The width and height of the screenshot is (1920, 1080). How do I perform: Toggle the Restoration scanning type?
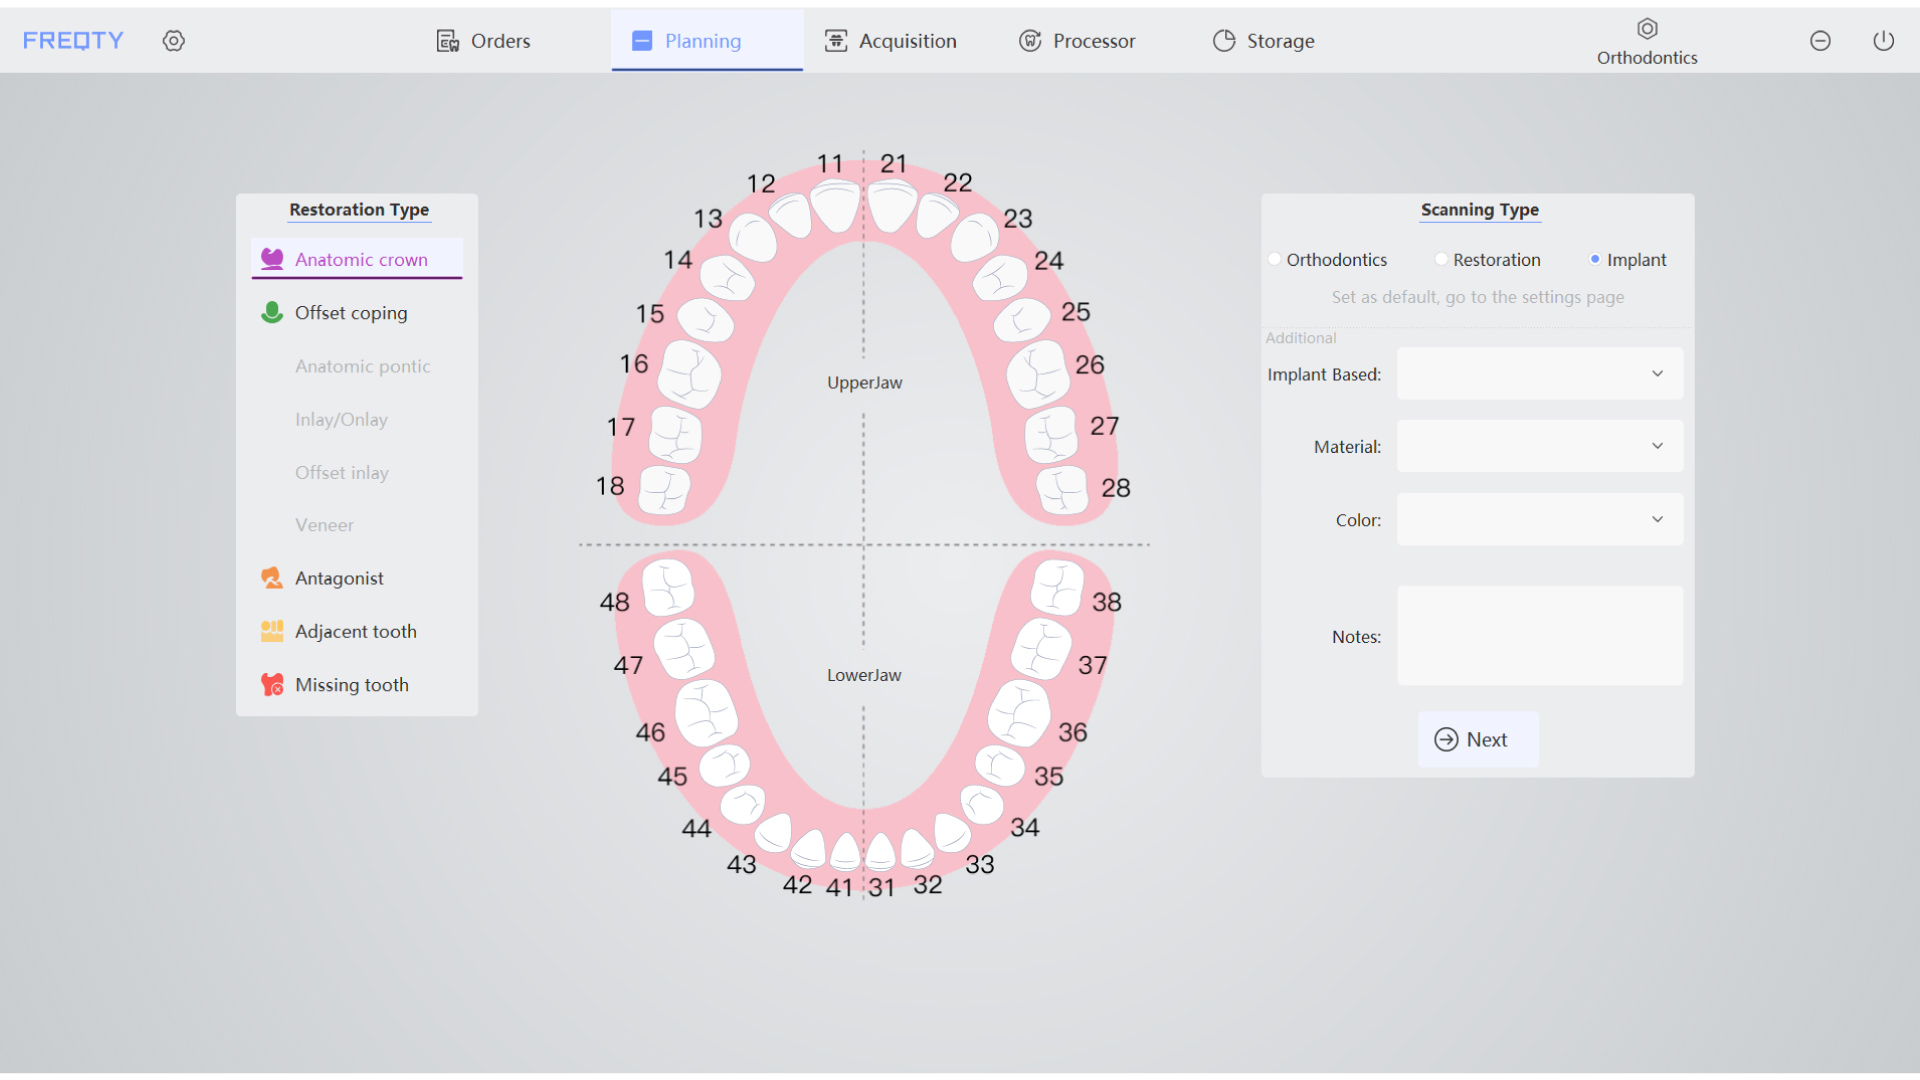1437,260
